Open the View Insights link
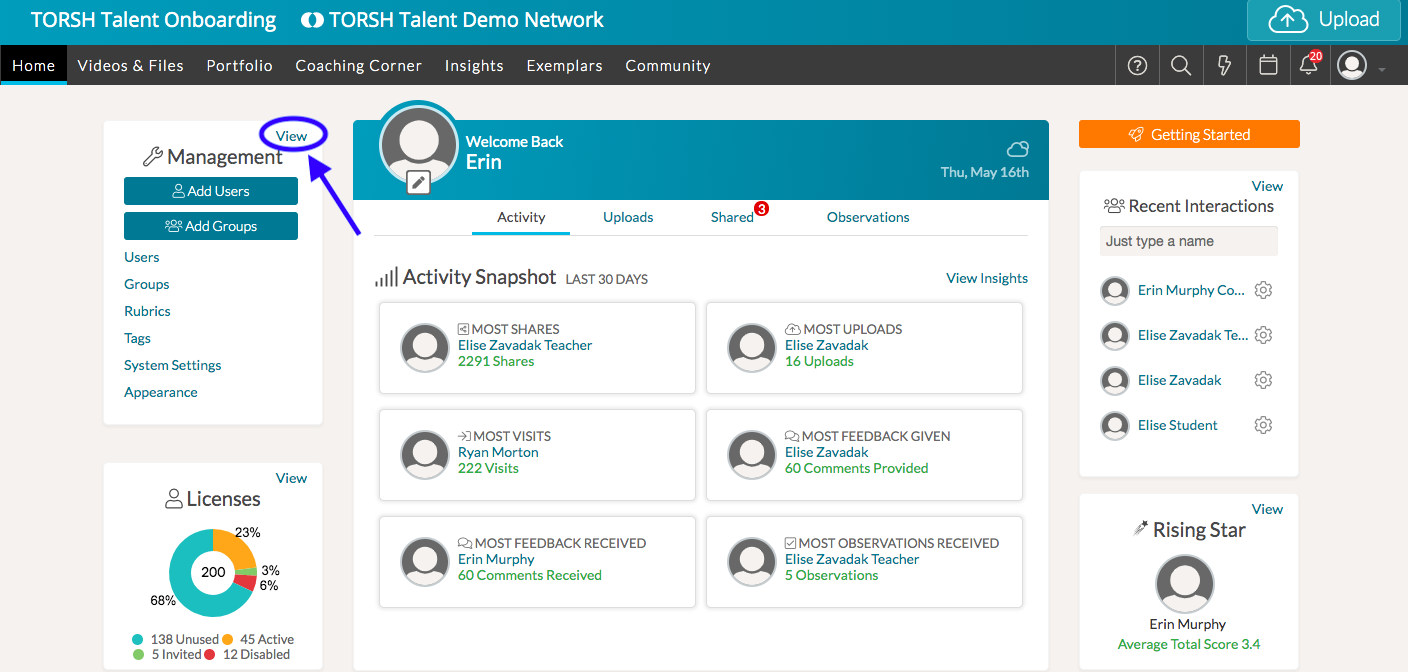 pos(986,278)
